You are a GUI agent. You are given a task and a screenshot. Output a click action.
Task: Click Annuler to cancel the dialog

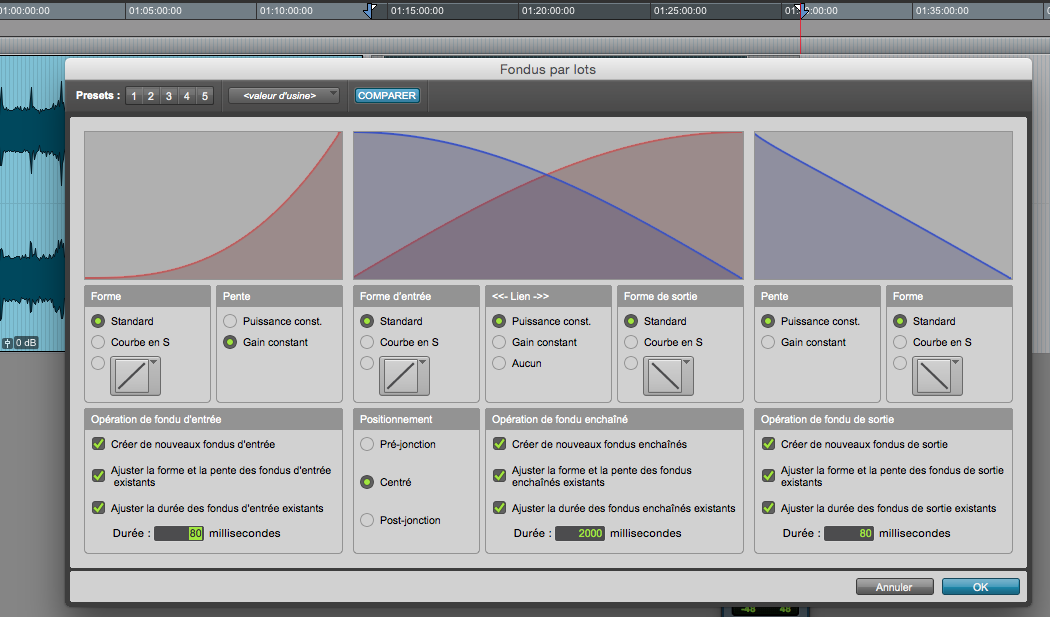894,587
